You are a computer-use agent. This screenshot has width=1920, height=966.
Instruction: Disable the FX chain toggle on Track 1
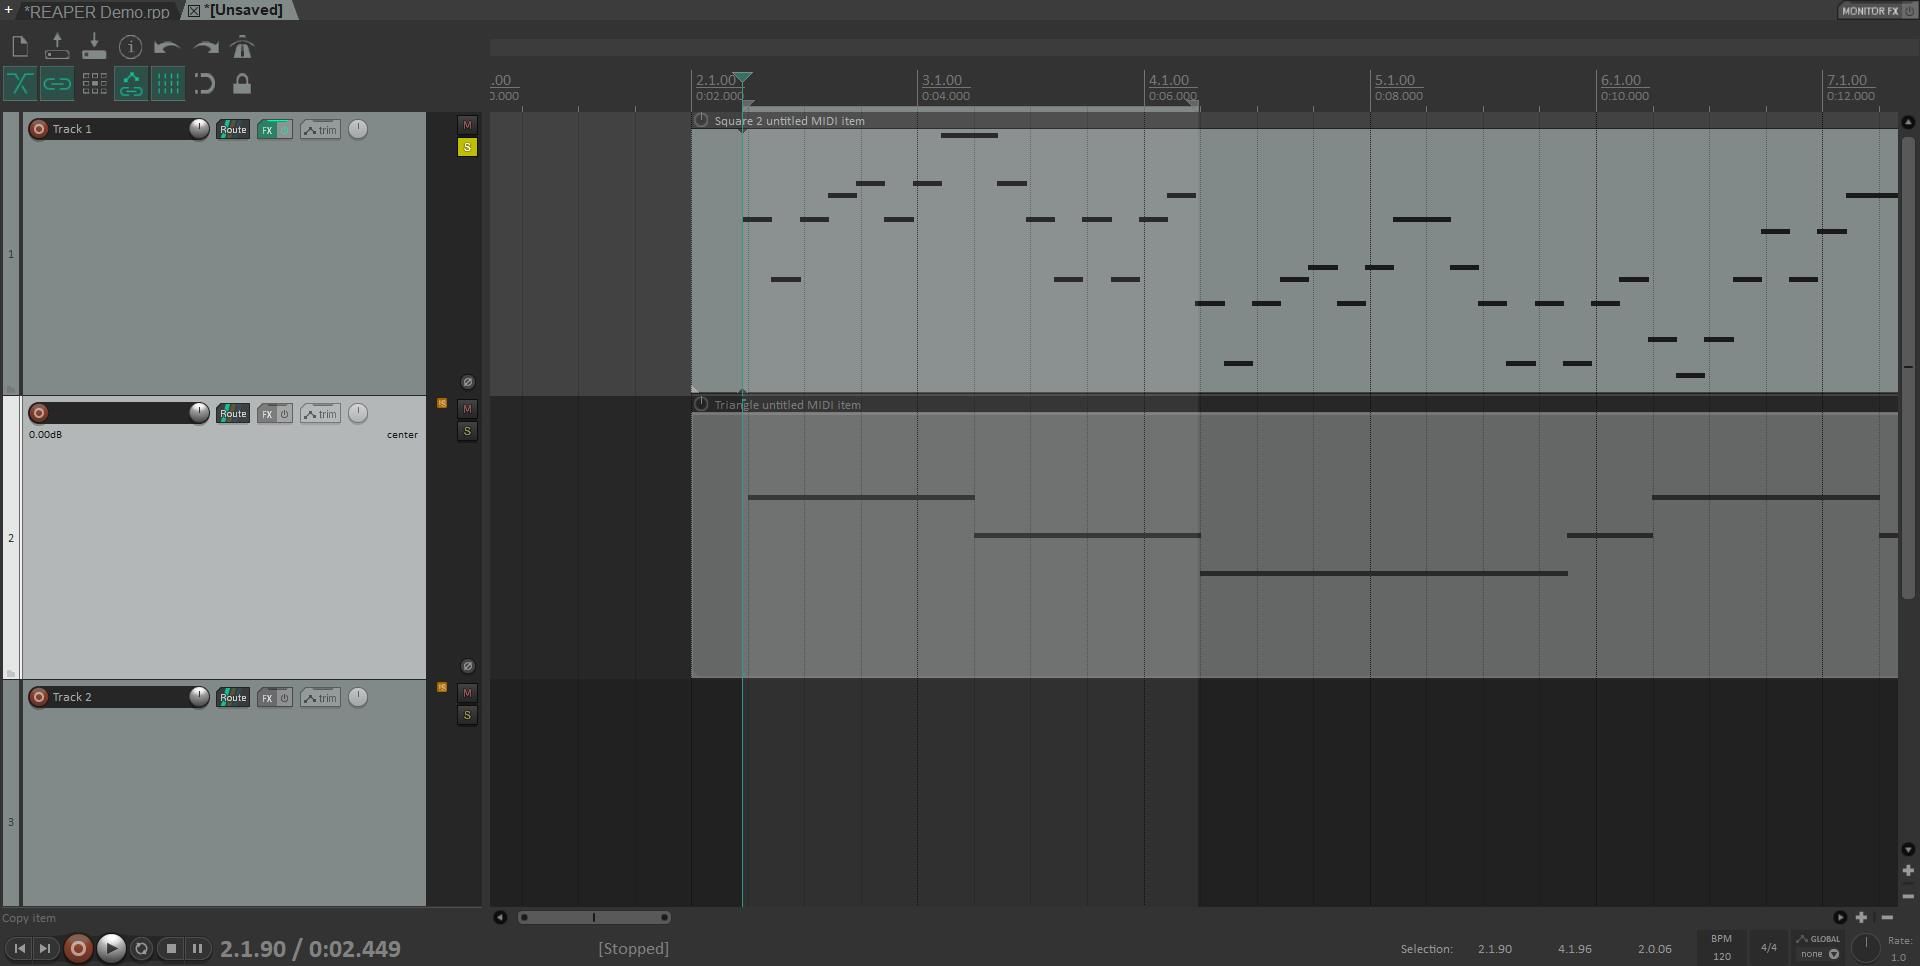pyautogui.click(x=282, y=129)
